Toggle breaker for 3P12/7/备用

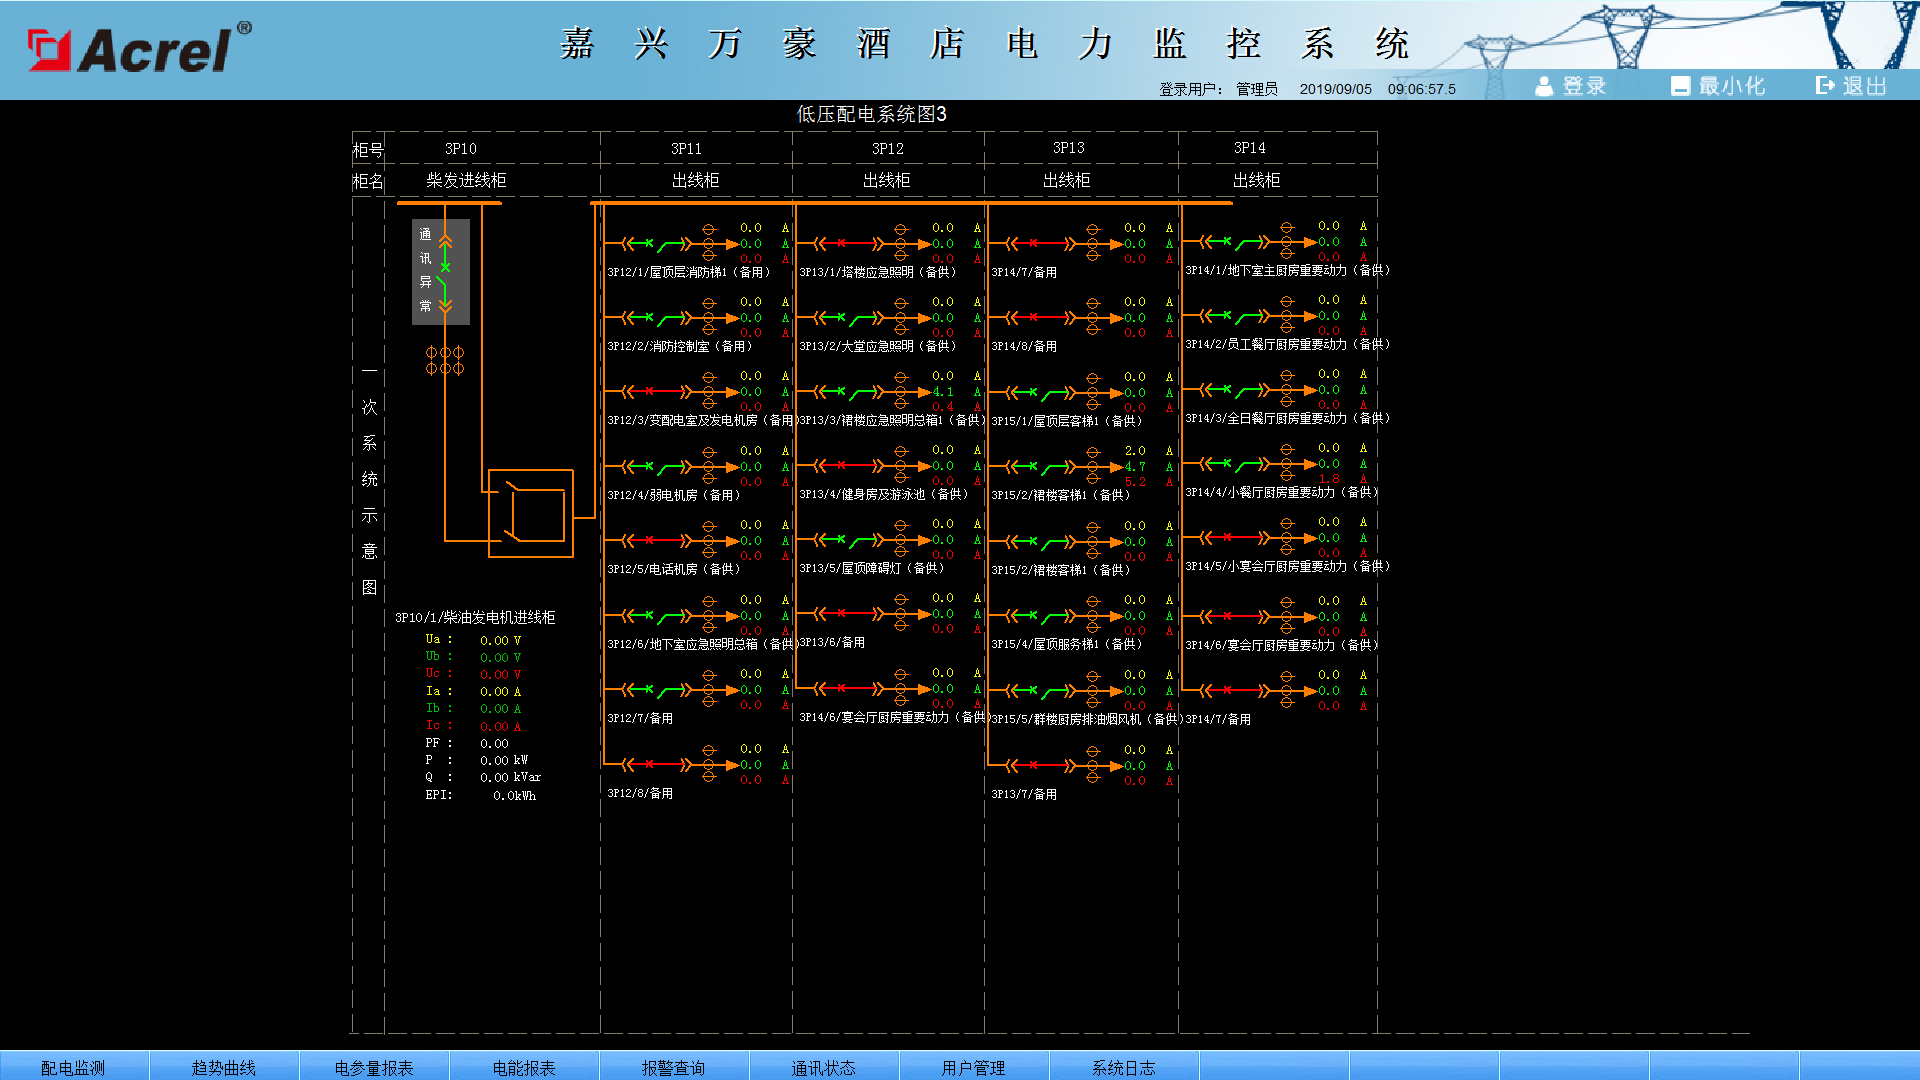click(x=656, y=689)
